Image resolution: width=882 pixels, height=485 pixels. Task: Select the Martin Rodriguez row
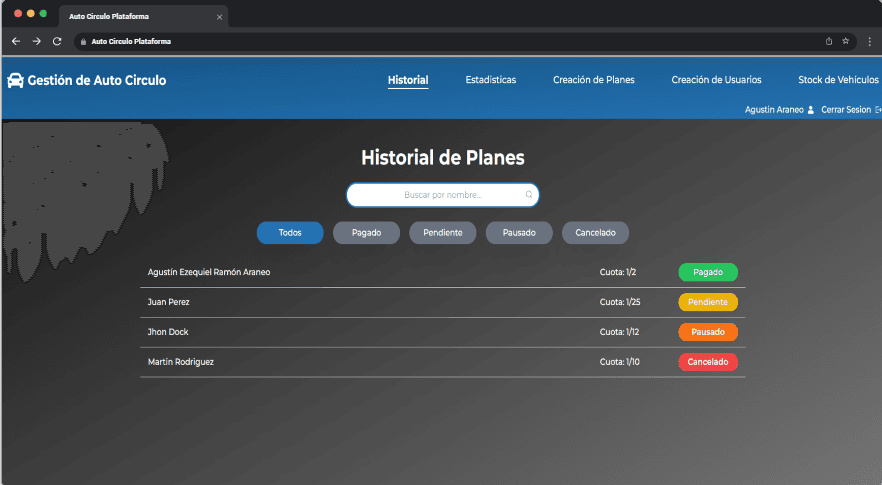pyautogui.click(x=443, y=362)
